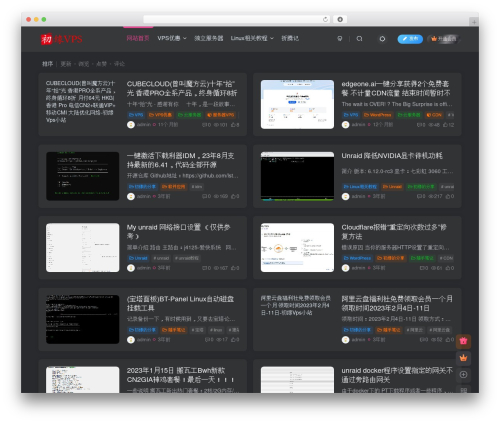Click the Unraid NVIDIA post thumbnail

tap(297, 176)
